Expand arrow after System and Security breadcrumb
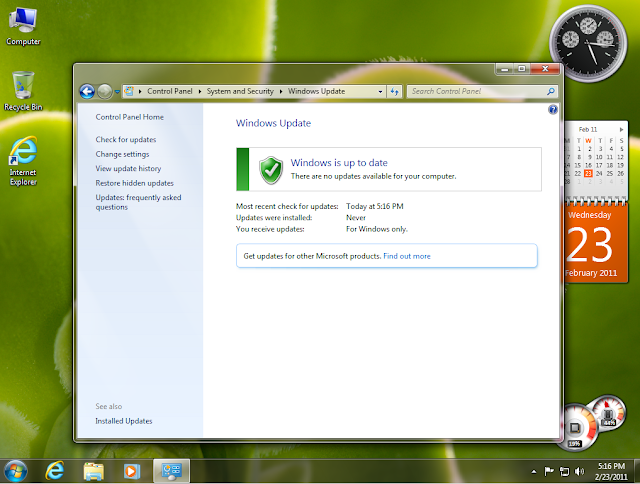This screenshot has height=484, width=640. (x=281, y=91)
